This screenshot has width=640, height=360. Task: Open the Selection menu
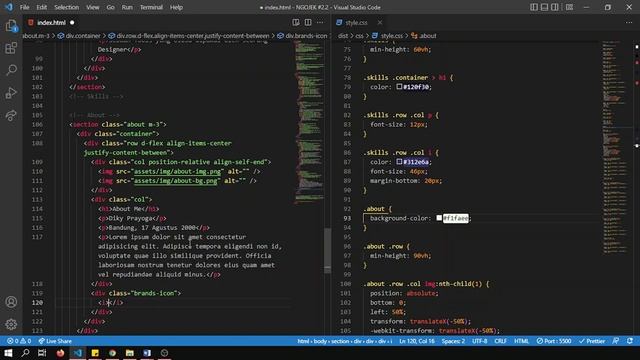67,7
